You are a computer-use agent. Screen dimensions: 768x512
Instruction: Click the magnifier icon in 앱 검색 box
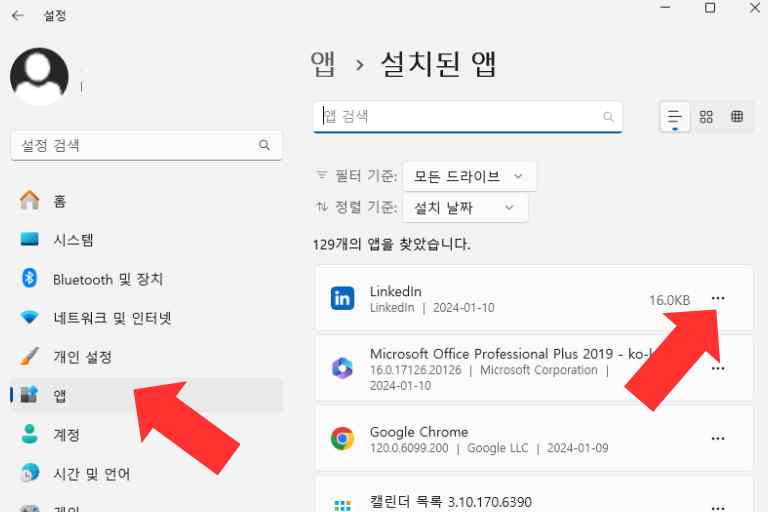(x=608, y=117)
